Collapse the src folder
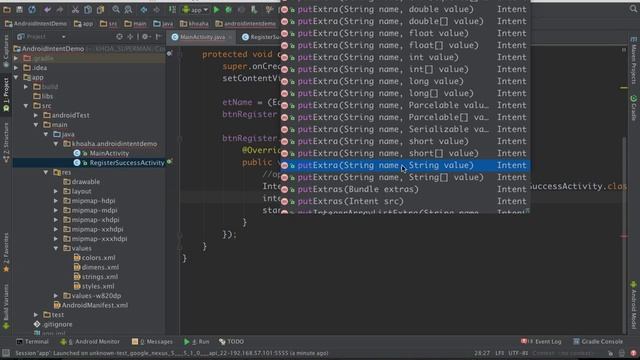This screenshot has height=360, width=640. (26, 106)
